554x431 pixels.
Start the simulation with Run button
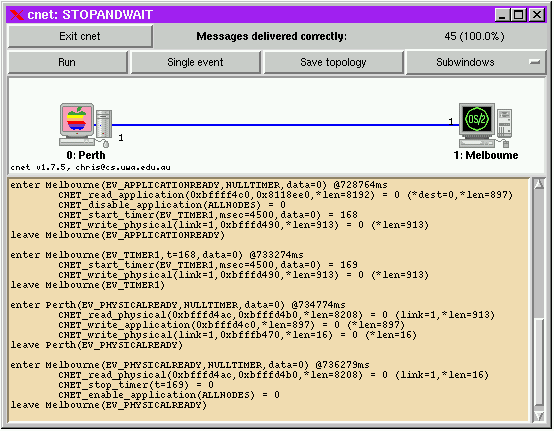coord(67,63)
